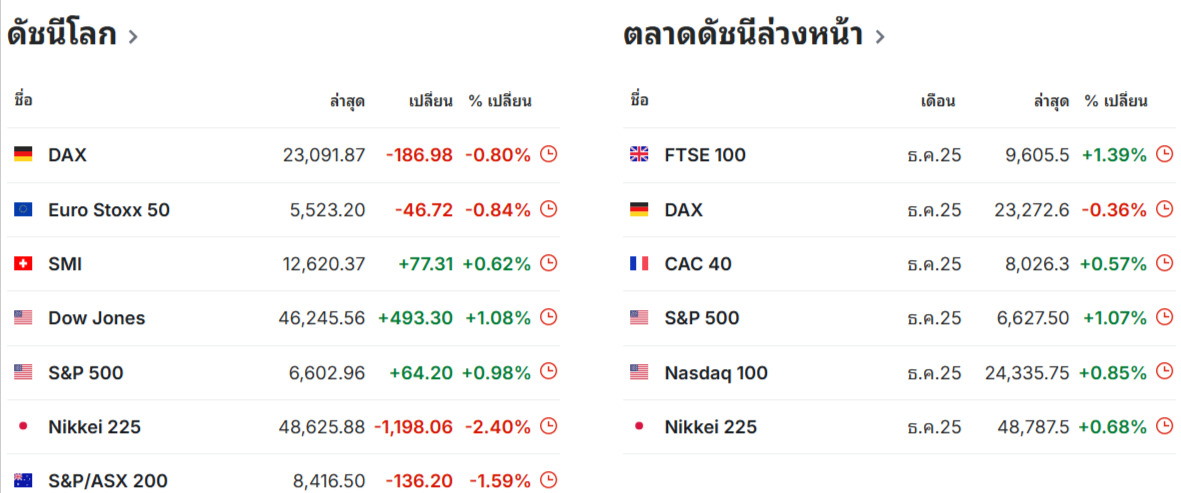1181x493 pixels.
Task: Click the ตลาดดัชนีล่วงหน้า heading
Action: click(x=742, y=35)
